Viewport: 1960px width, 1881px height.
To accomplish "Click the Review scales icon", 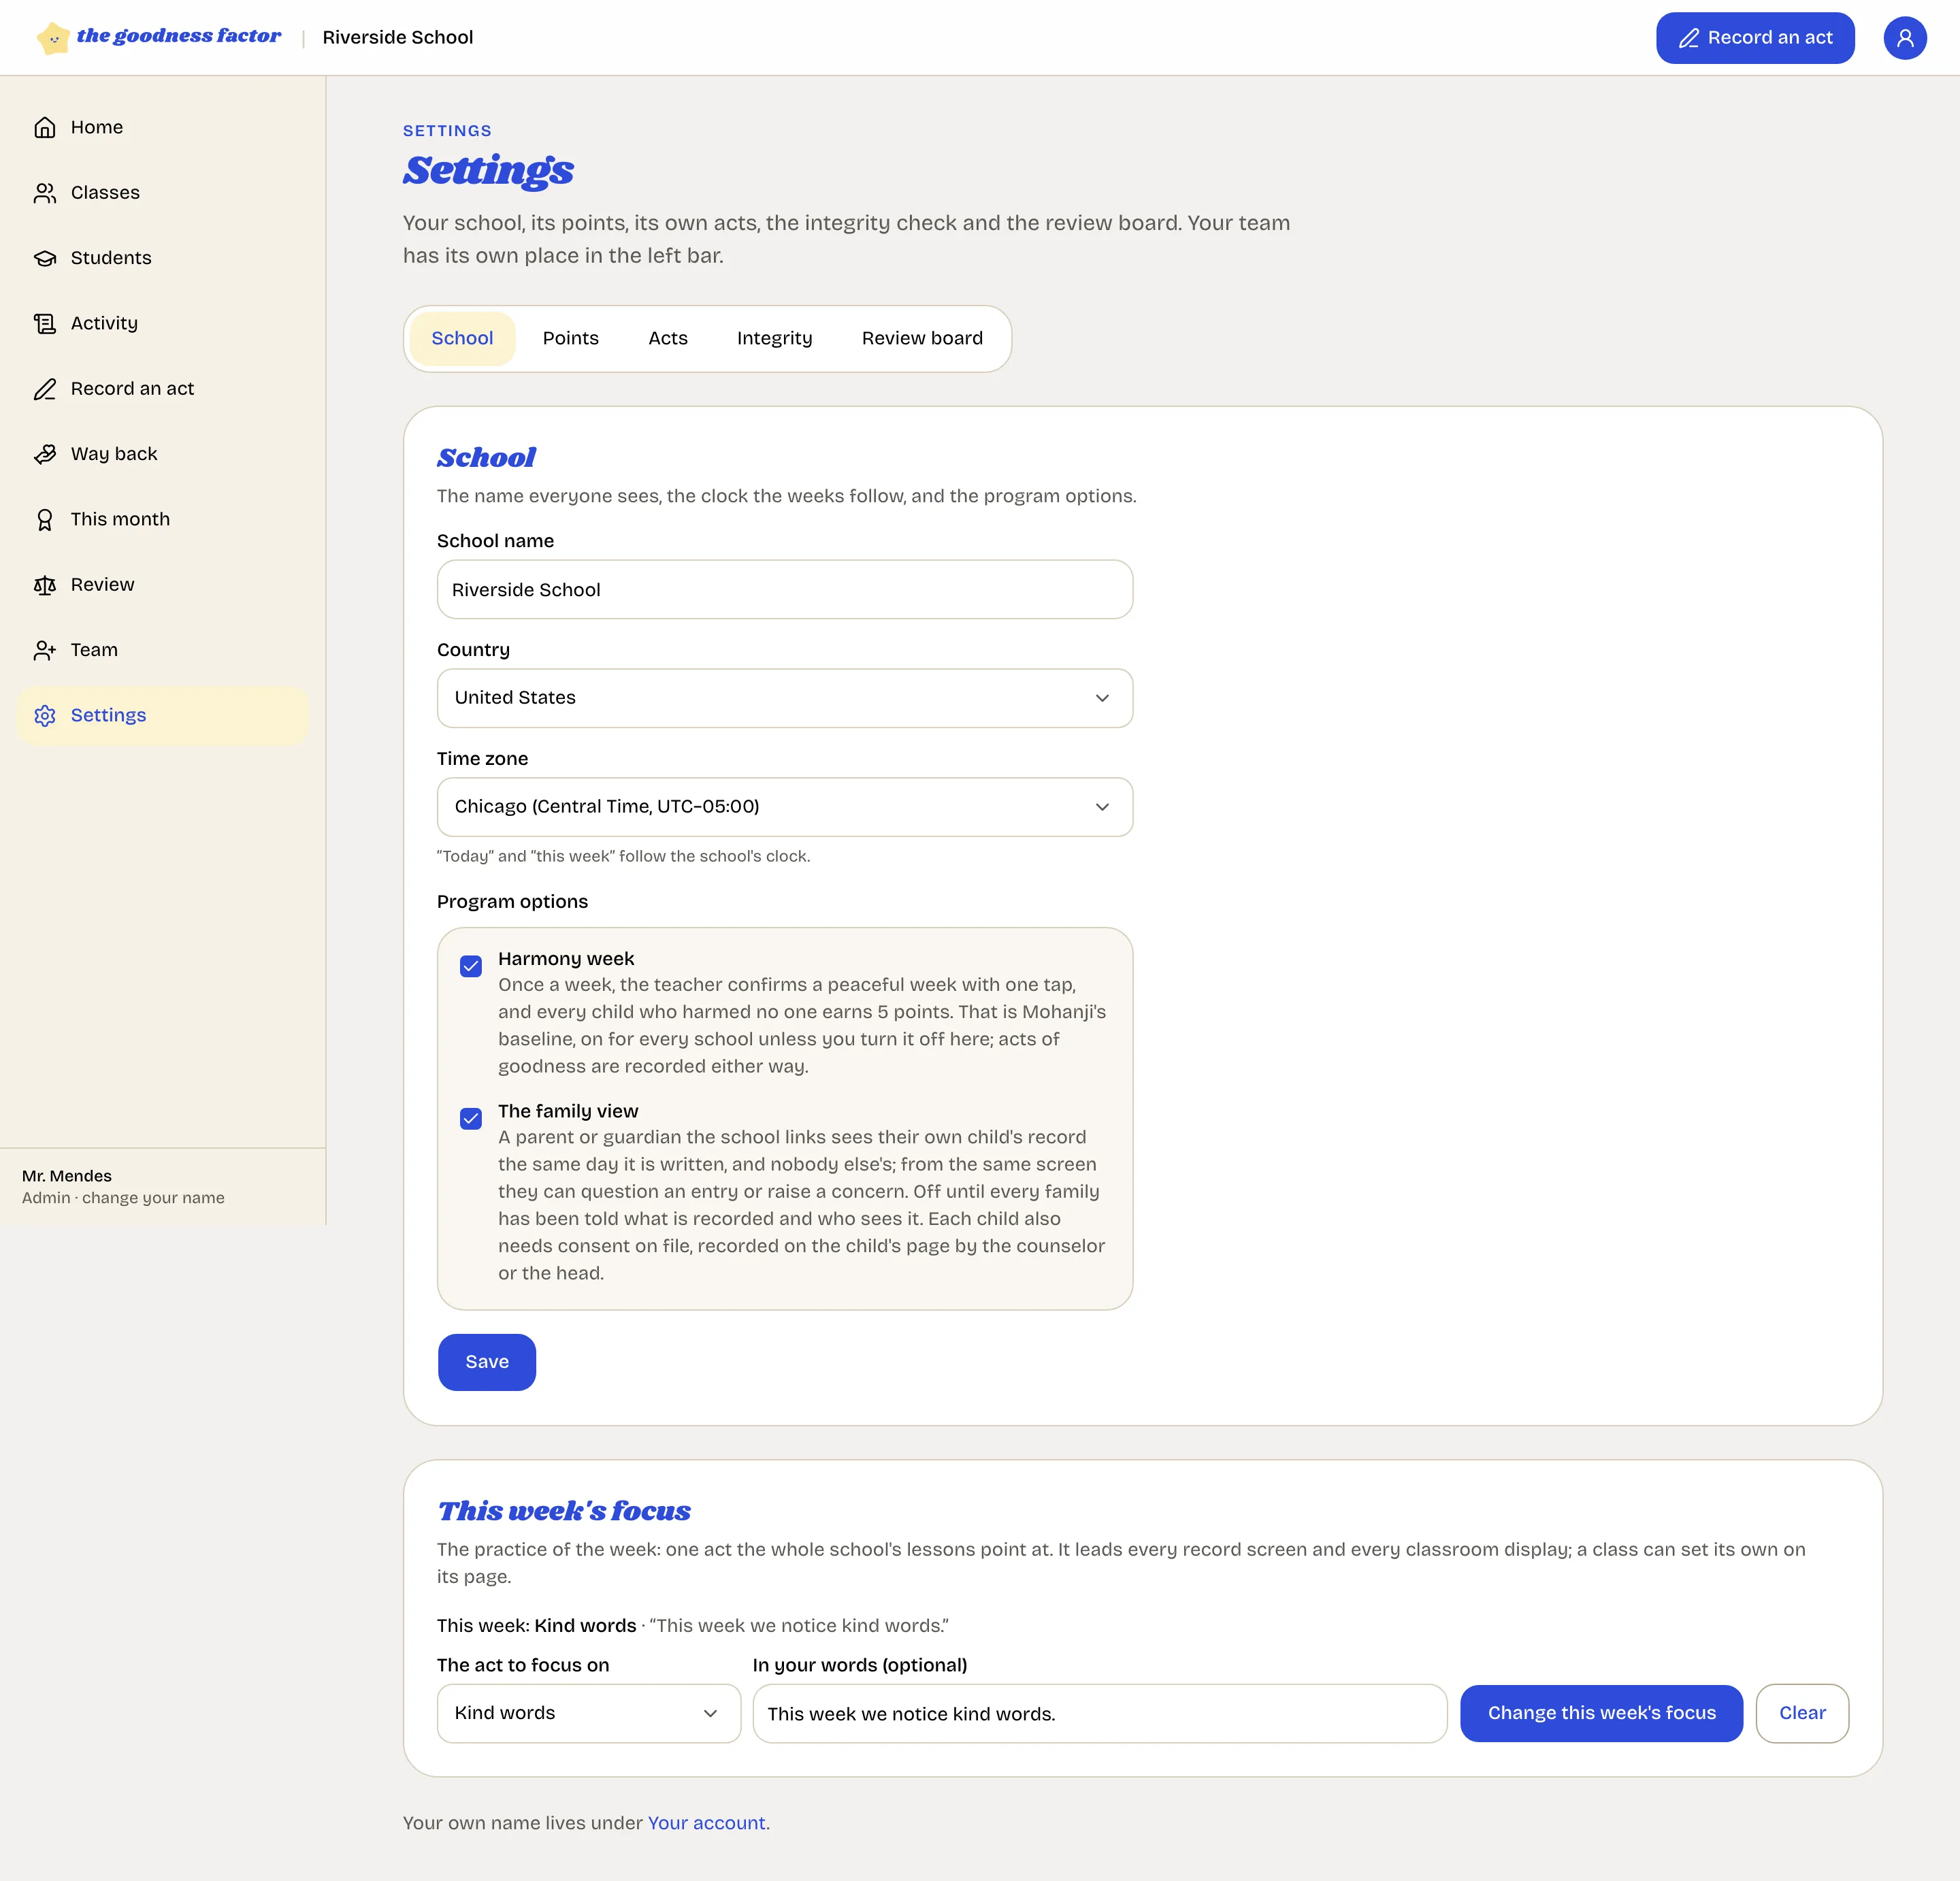I will [45, 585].
